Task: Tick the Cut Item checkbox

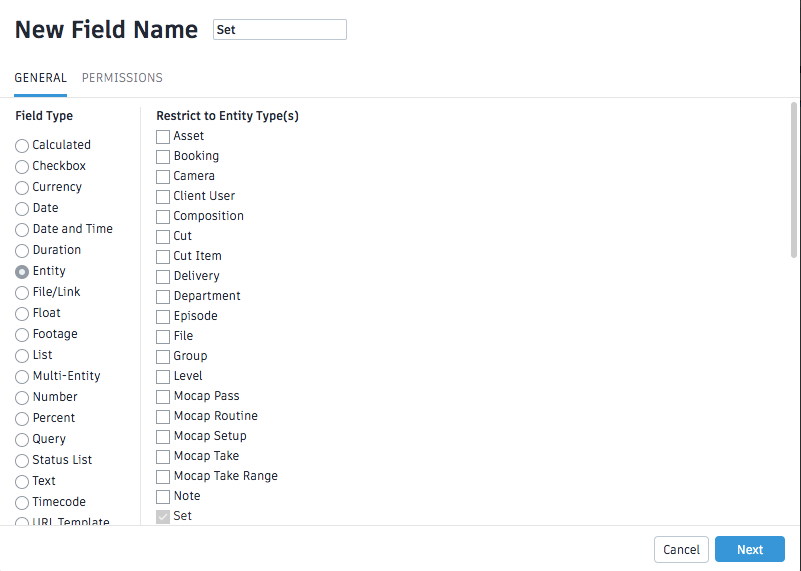Action: tap(163, 257)
